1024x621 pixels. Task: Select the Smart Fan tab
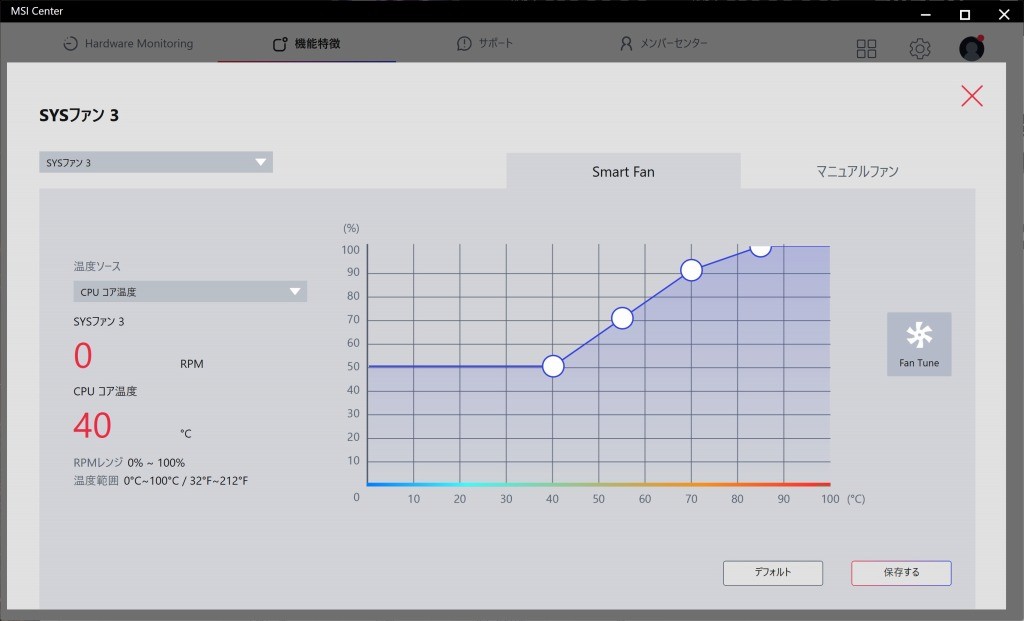tap(623, 171)
